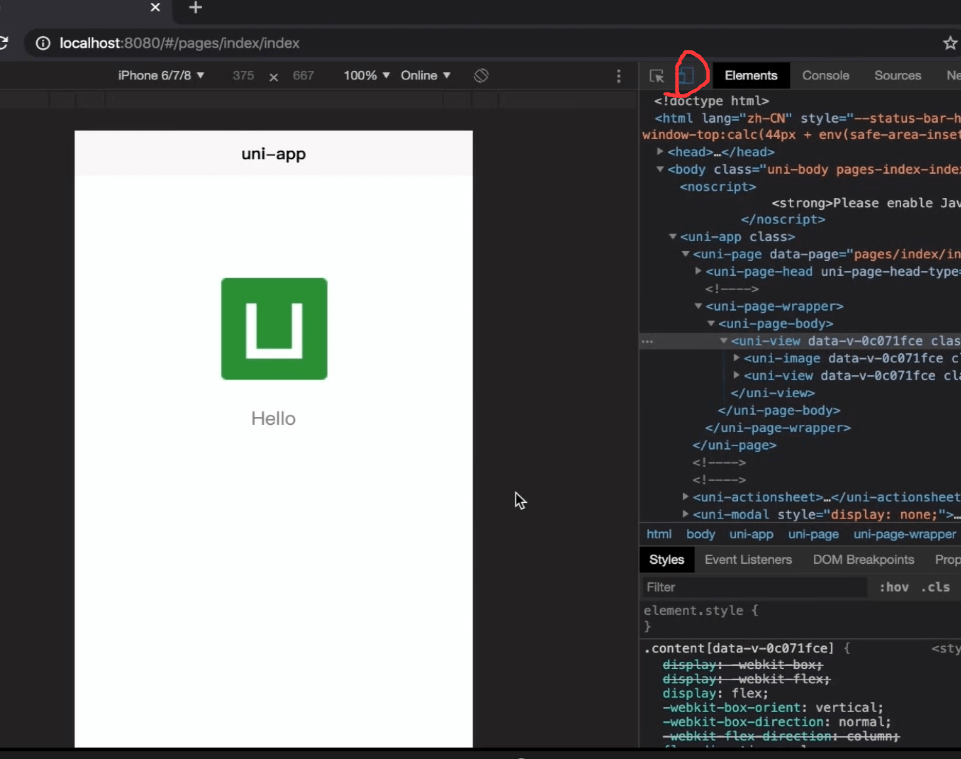Screen dimensions: 961x759
Task: Toggle the .cls class editor button
Action: [935, 587]
